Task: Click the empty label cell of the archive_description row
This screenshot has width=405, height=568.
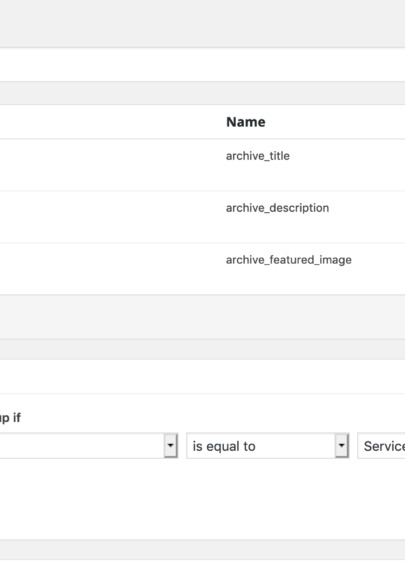Action: (109, 217)
